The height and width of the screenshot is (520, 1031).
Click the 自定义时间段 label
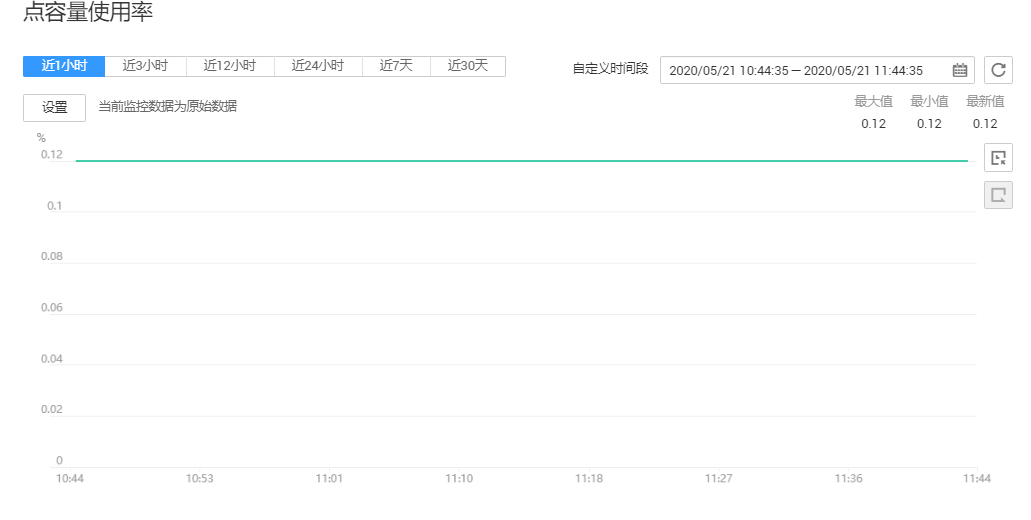pos(610,69)
